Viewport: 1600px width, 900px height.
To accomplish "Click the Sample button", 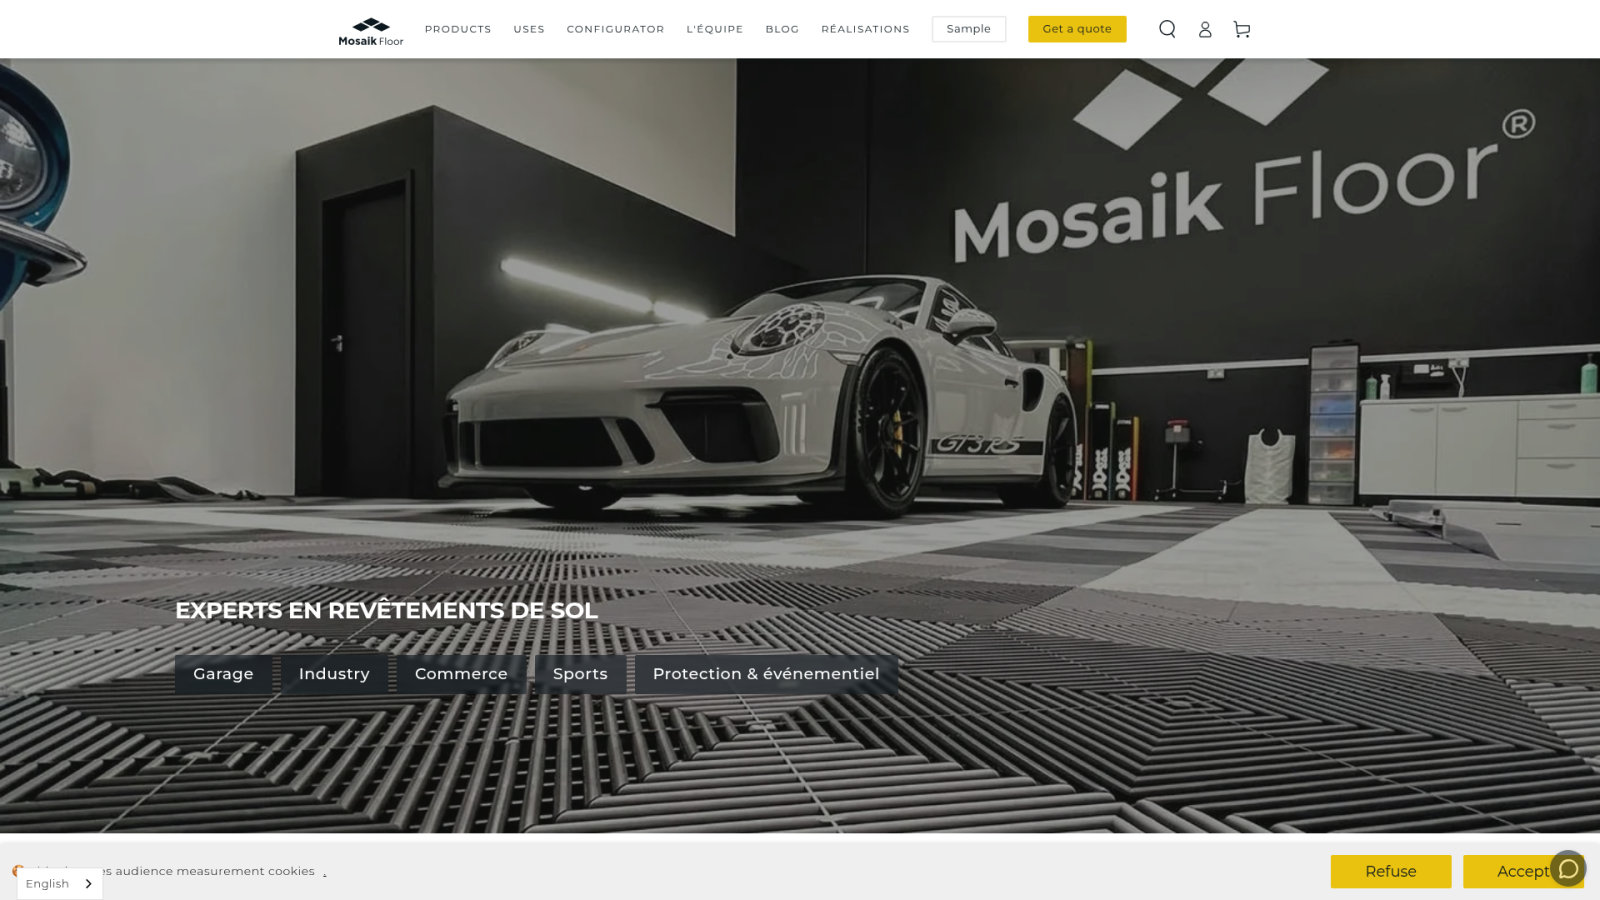I will pos(969,29).
